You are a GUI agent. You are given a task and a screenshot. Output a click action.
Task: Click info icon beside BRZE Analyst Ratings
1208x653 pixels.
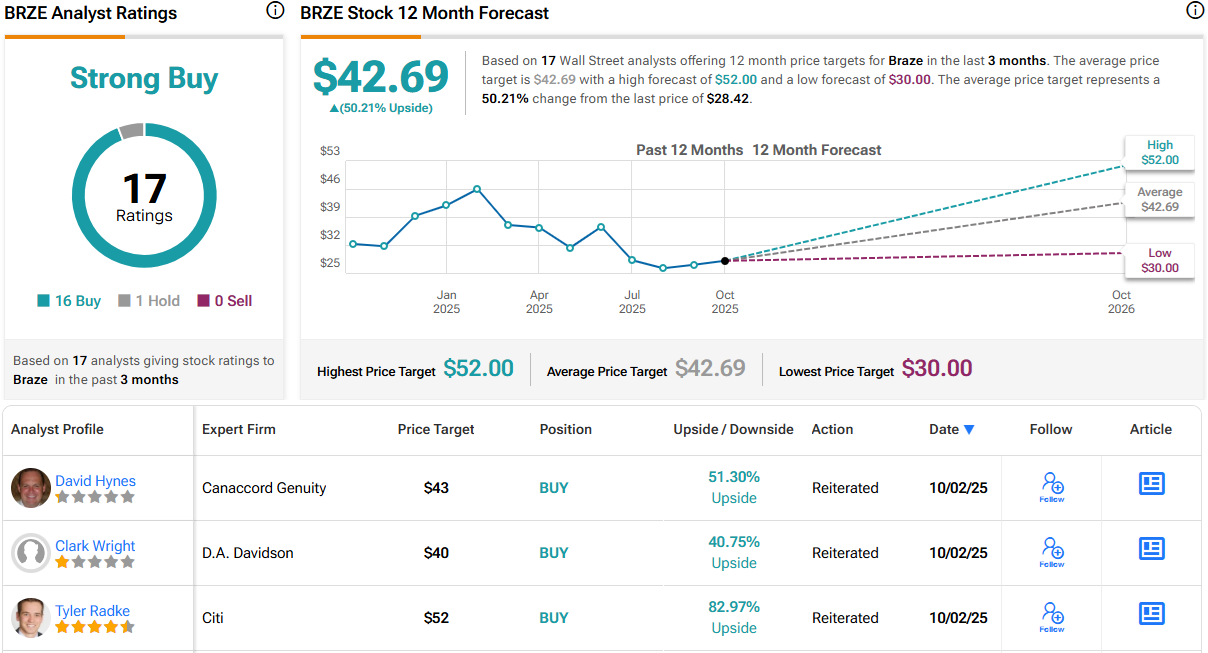pyautogui.click(x=275, y=11)
